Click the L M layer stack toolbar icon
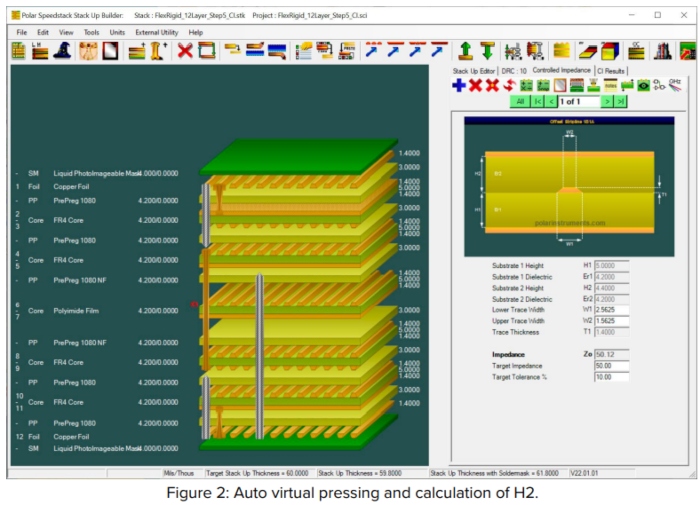Screen dimensions: 700x505 [x=40, y=50]
